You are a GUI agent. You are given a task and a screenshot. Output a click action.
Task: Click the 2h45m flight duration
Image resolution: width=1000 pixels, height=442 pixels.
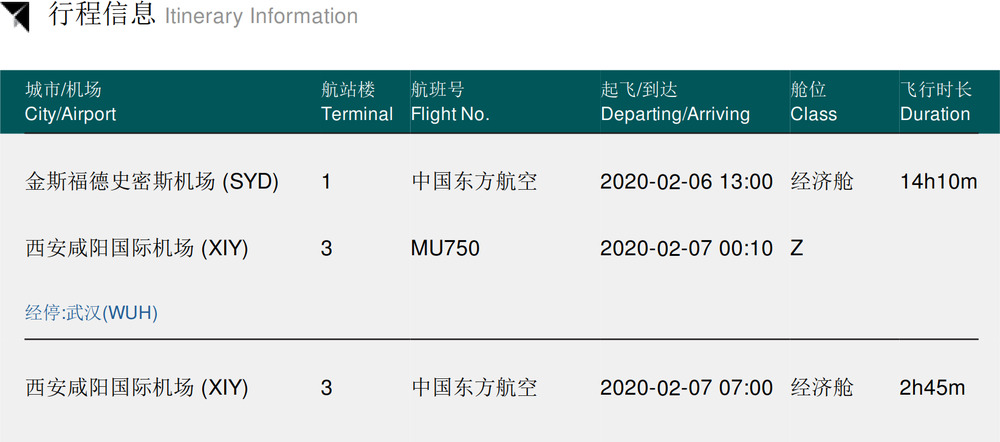[932, 387]
